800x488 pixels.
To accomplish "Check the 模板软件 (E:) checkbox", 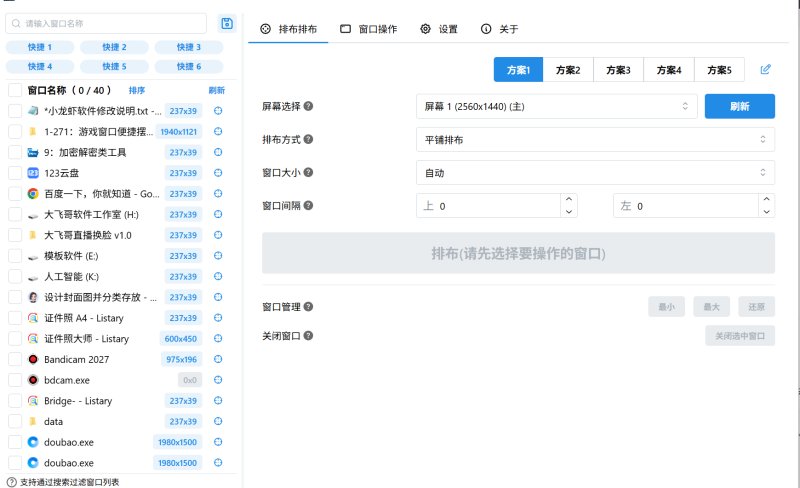I will (15, 256).
